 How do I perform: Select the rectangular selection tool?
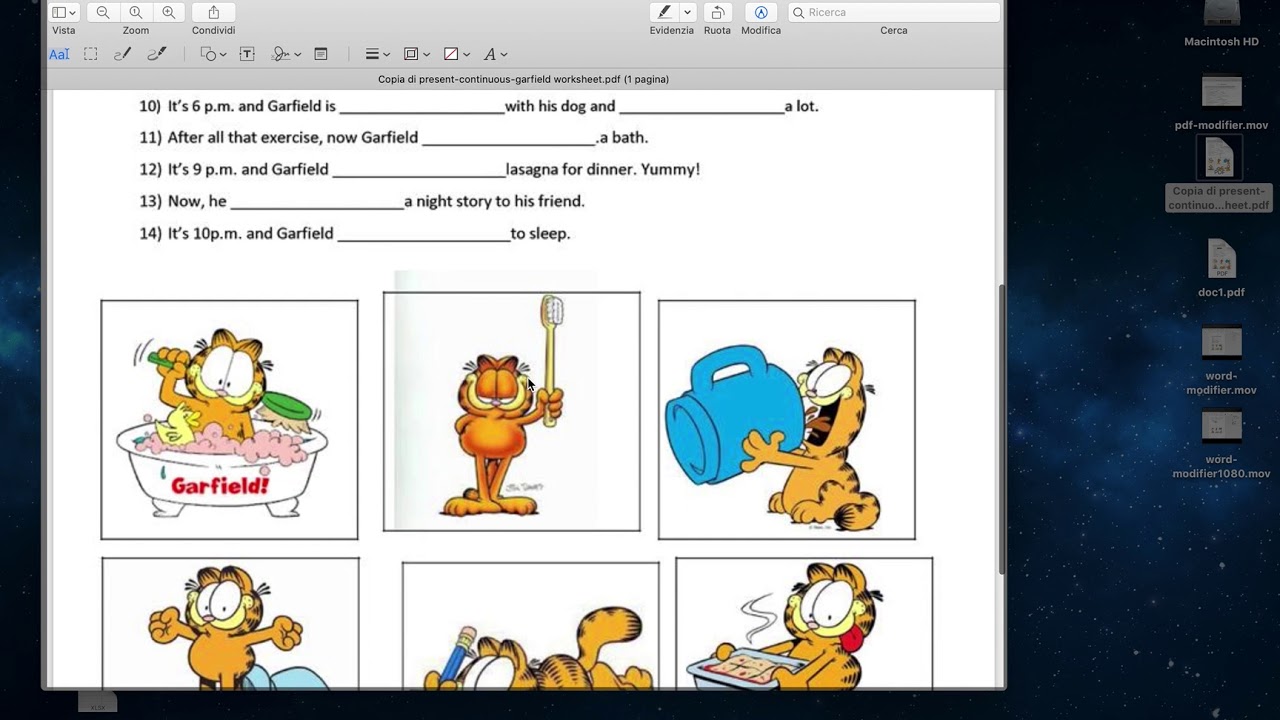(90, 54)
